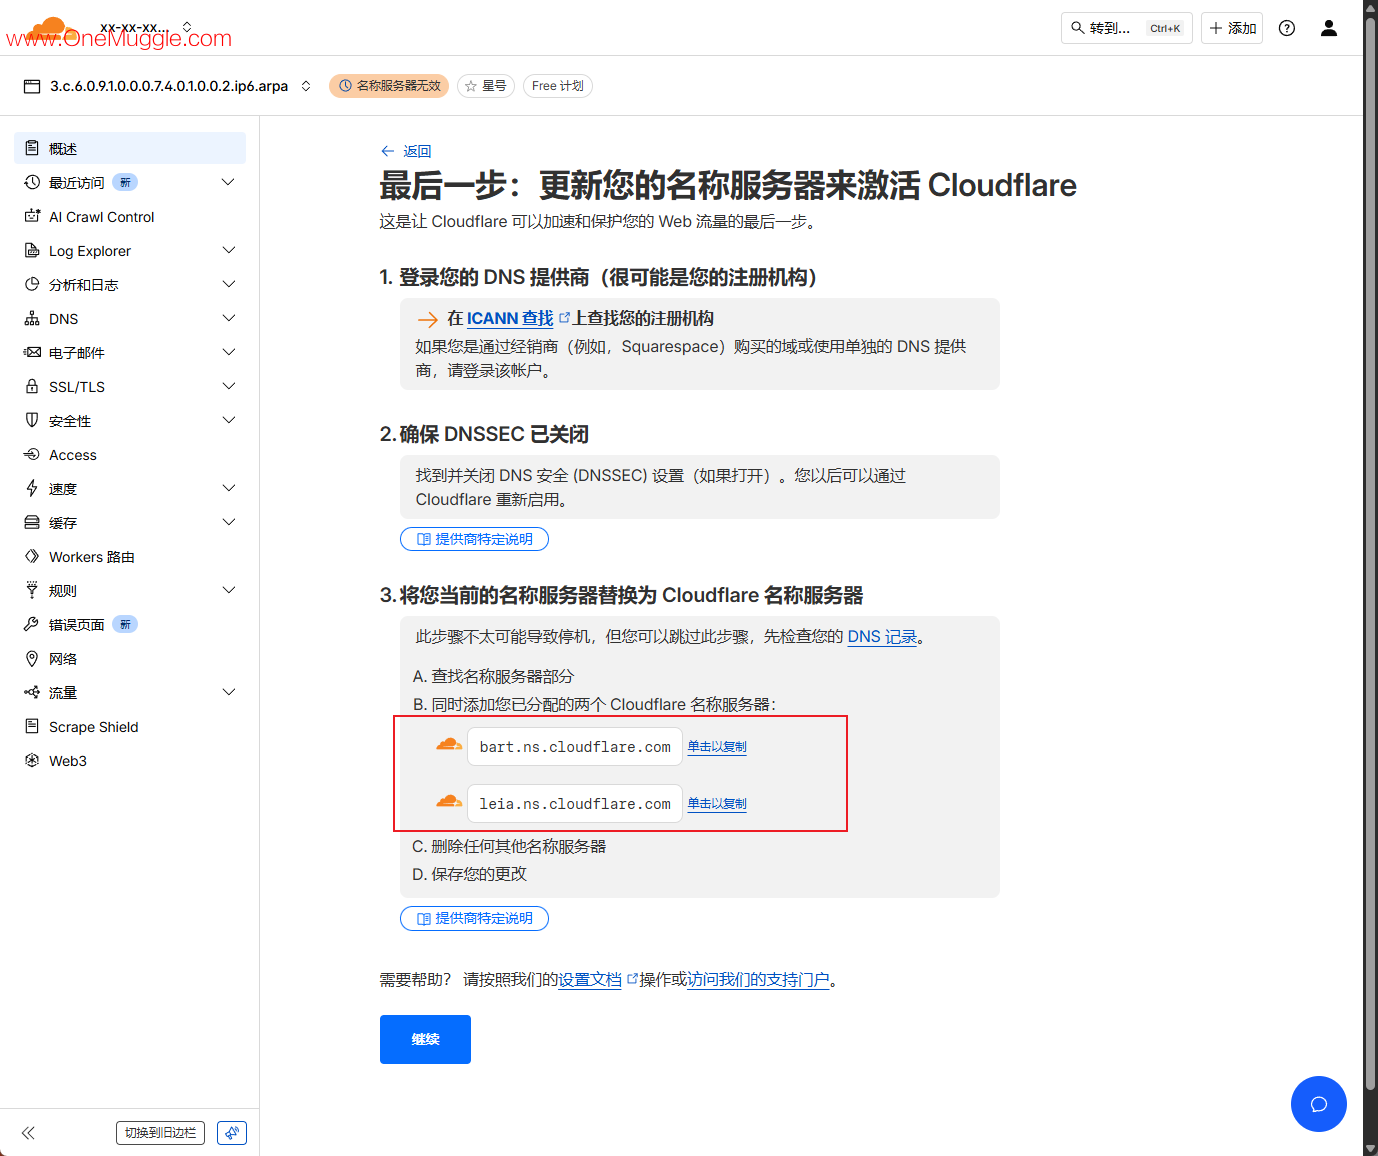Screen dimensions: 1378x1156
Task: Open the 访问我们的支持门户 link
Action: (758, 979)
